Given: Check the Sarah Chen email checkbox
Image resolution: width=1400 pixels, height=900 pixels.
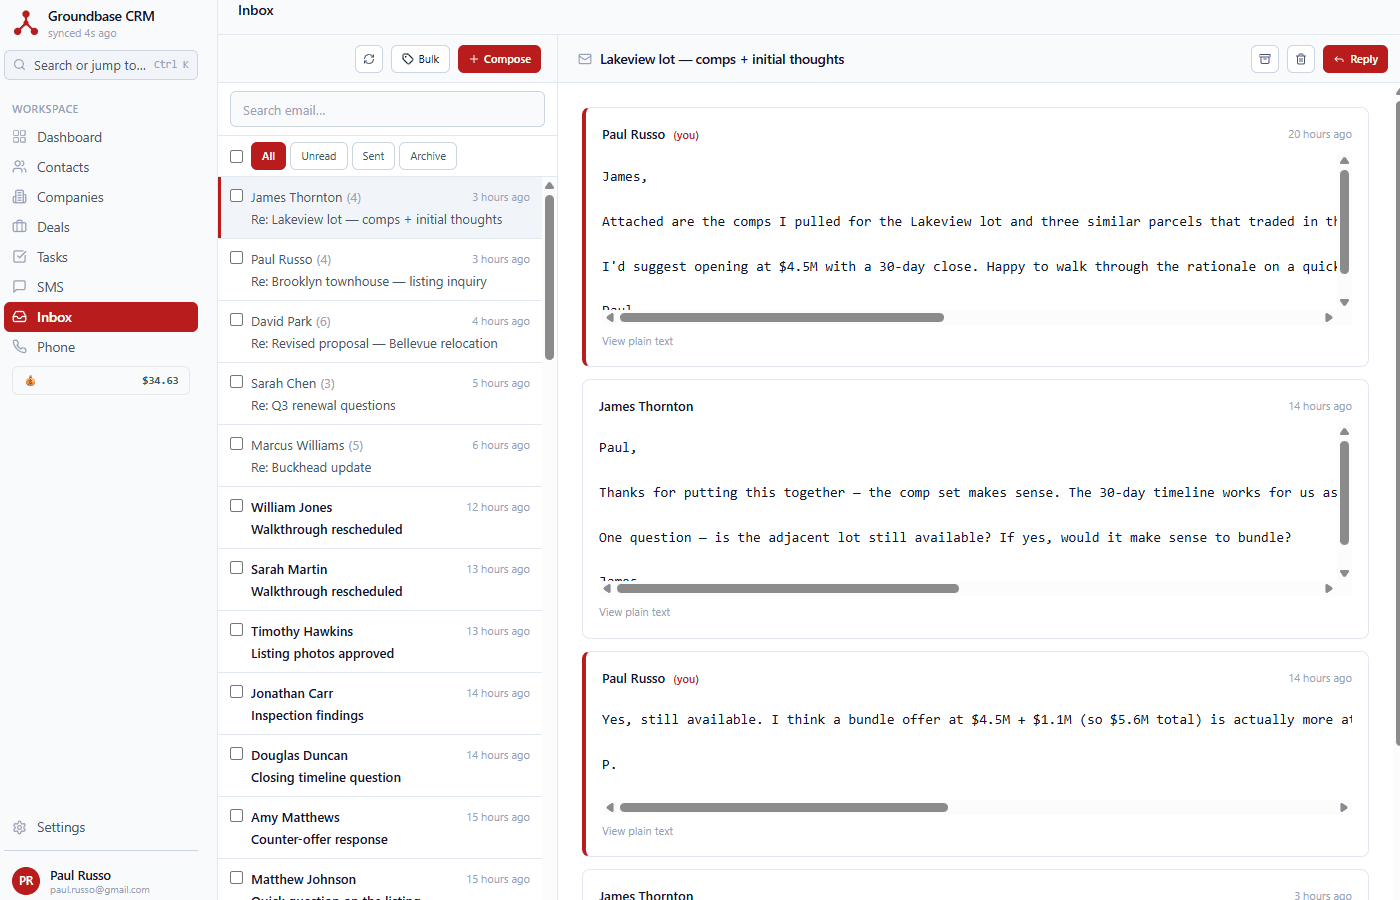Looking at the screenshot, I should click(237, 382).
